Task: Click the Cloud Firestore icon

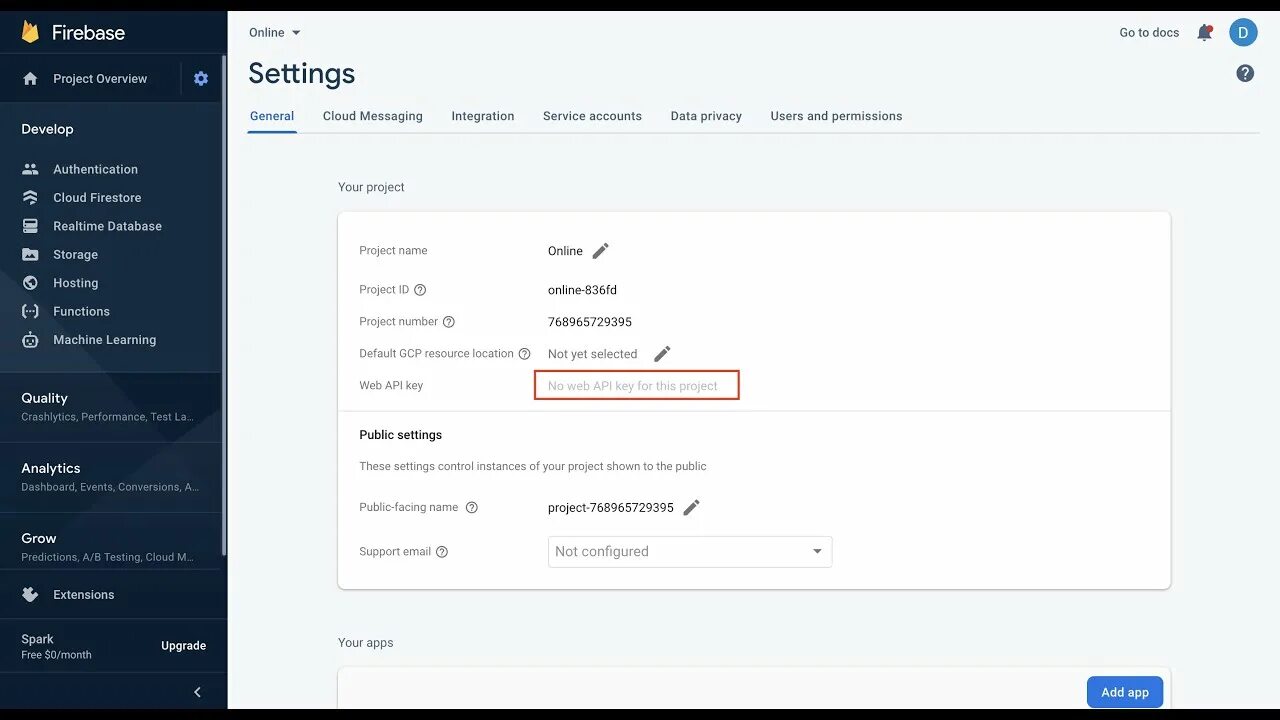Action: tap(30, 197)
